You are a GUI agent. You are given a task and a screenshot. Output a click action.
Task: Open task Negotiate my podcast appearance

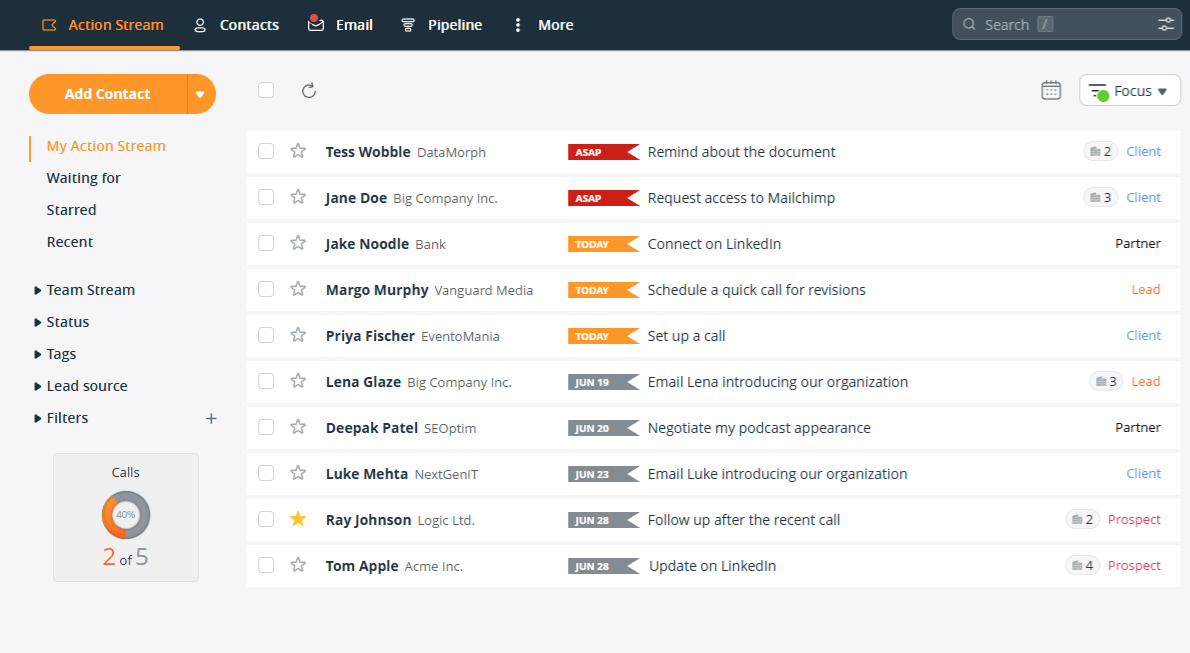click(759, 428)
